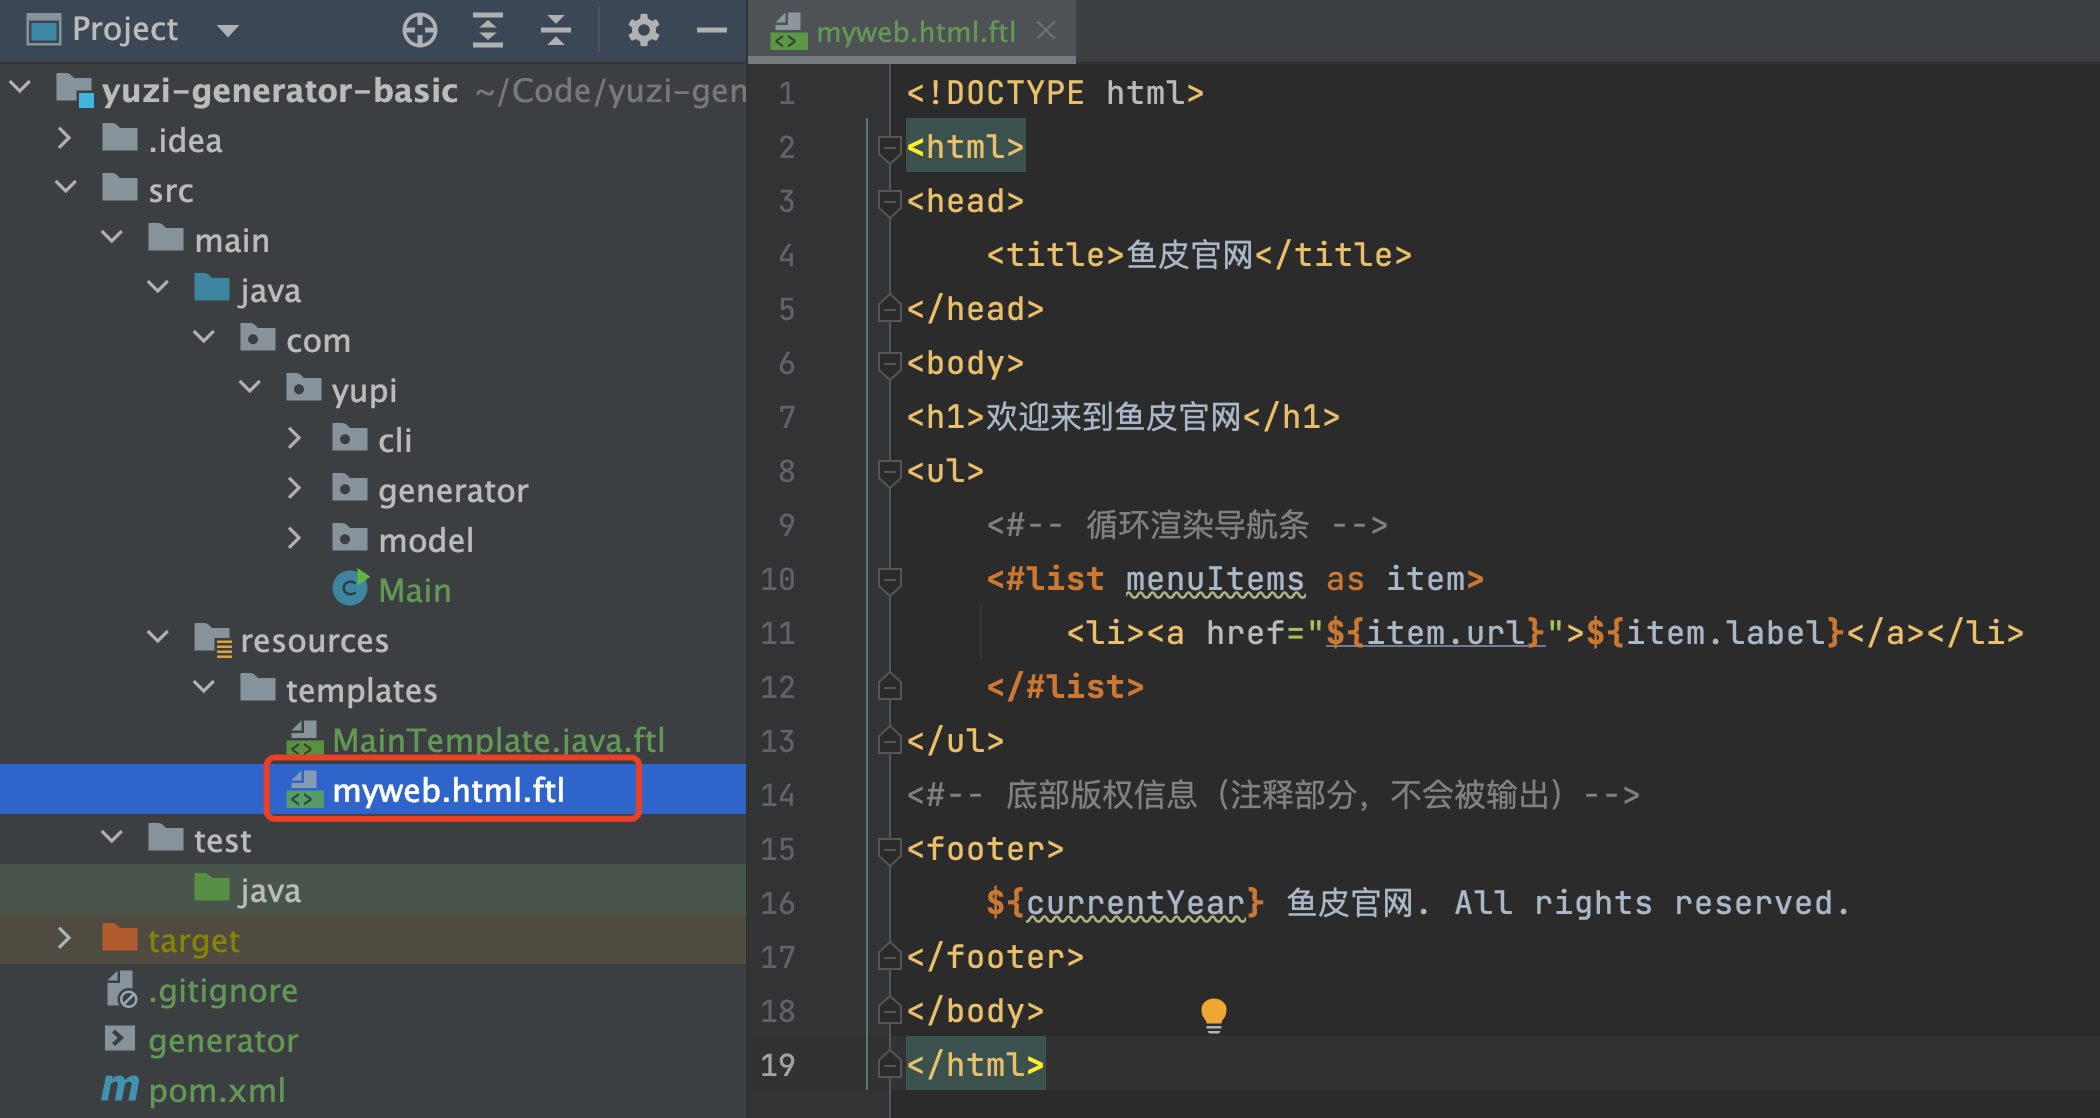Screen dimensions: 2100x1118
Task: Open the Project view dropdown arrow
Action: click(228, 30)
